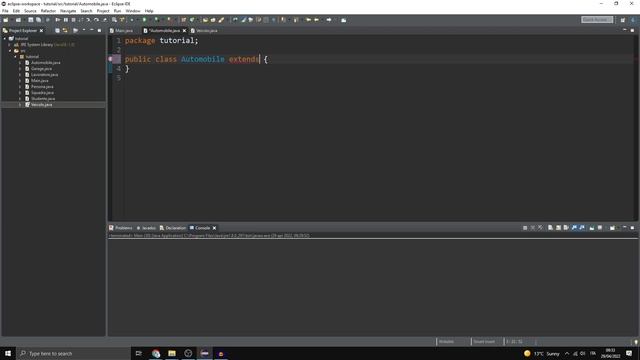Expand the Persona.java tree node arrow

20,87
